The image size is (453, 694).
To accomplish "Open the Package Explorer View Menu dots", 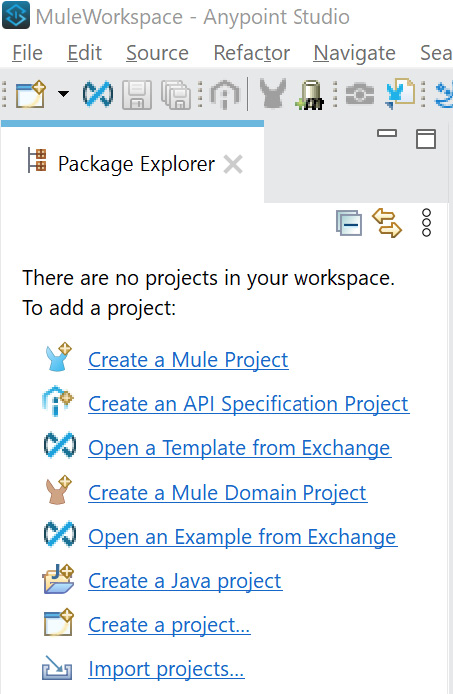I will coord(426,223).
